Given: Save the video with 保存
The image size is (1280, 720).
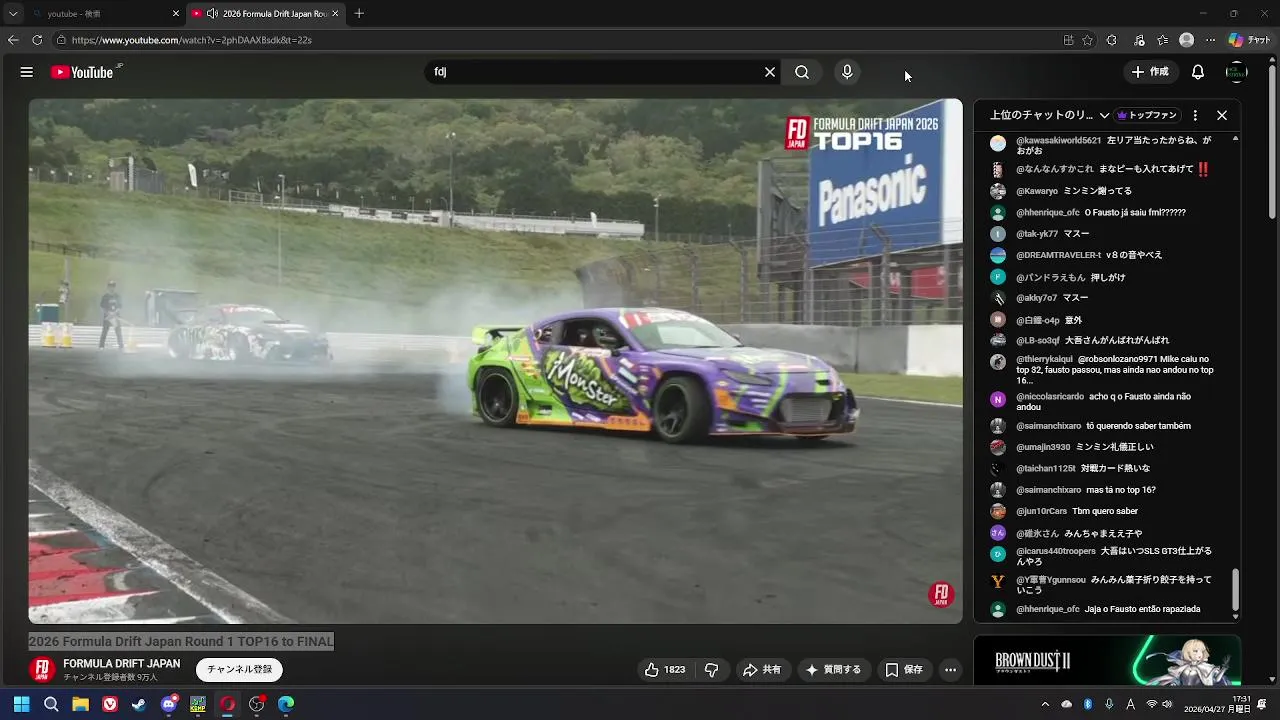Looking at the screenshot, I should pyautogui.click(x=904, y=670).
